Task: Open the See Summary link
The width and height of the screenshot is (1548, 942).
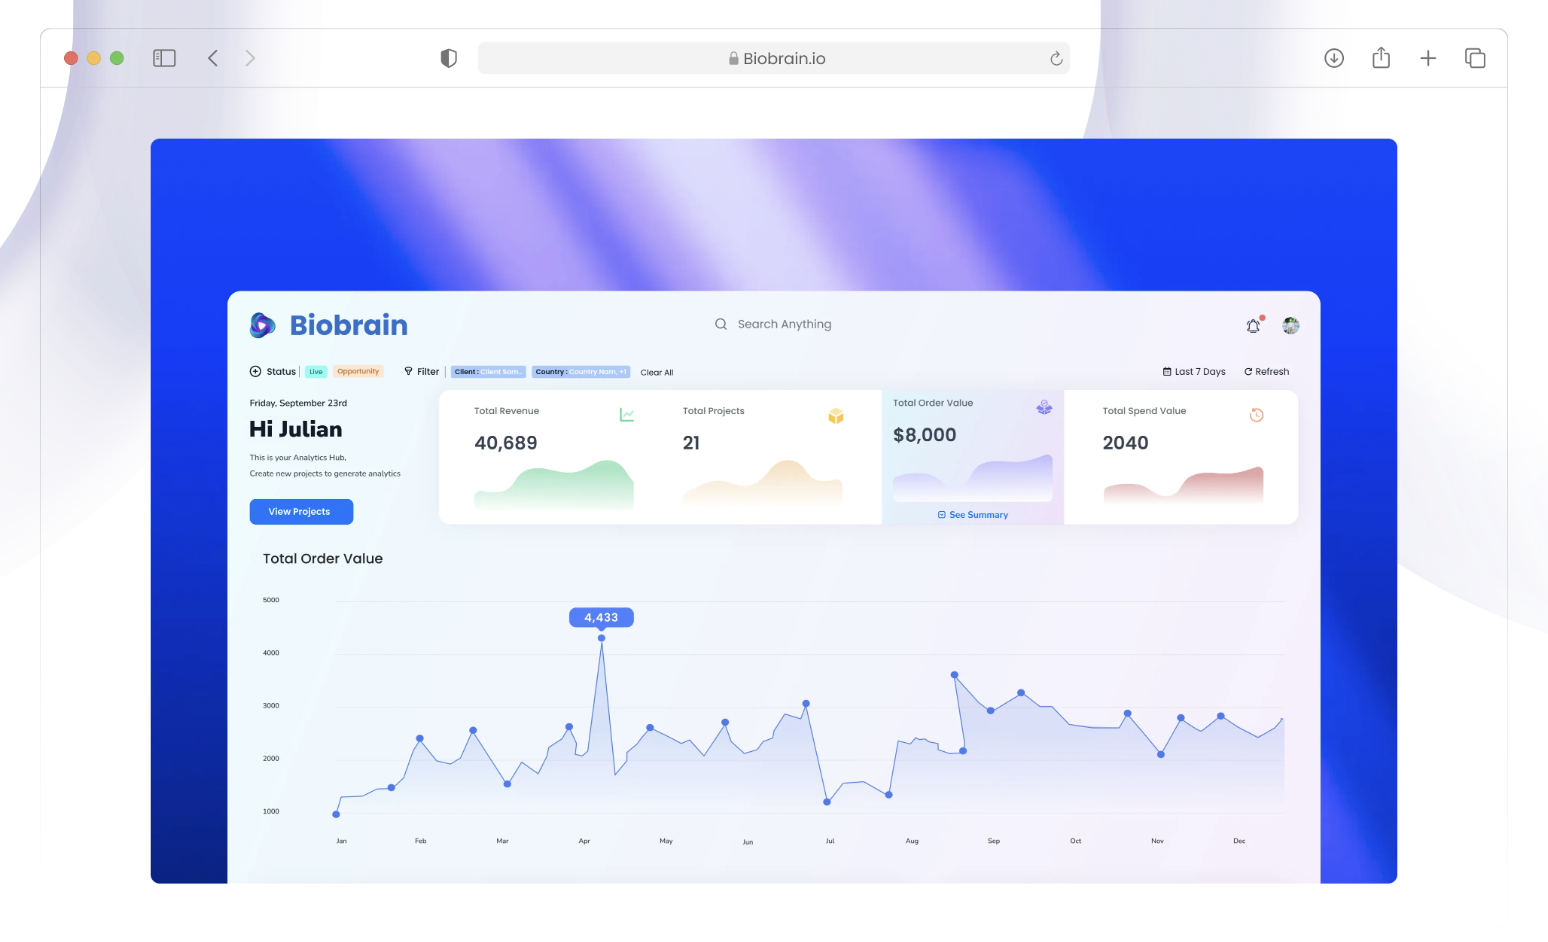Action: coord(973,515)
